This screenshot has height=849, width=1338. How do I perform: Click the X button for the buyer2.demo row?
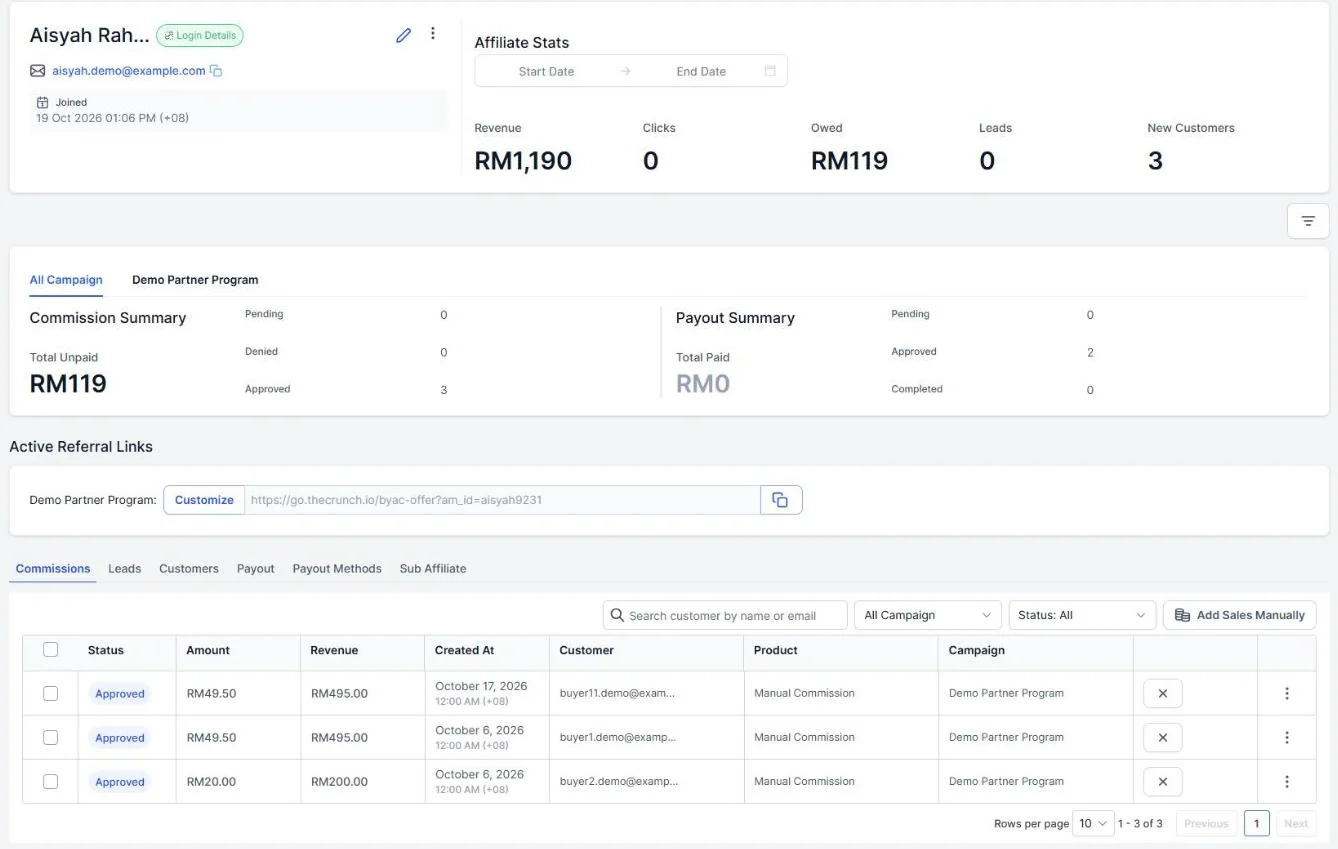[x=1162, y=781]
